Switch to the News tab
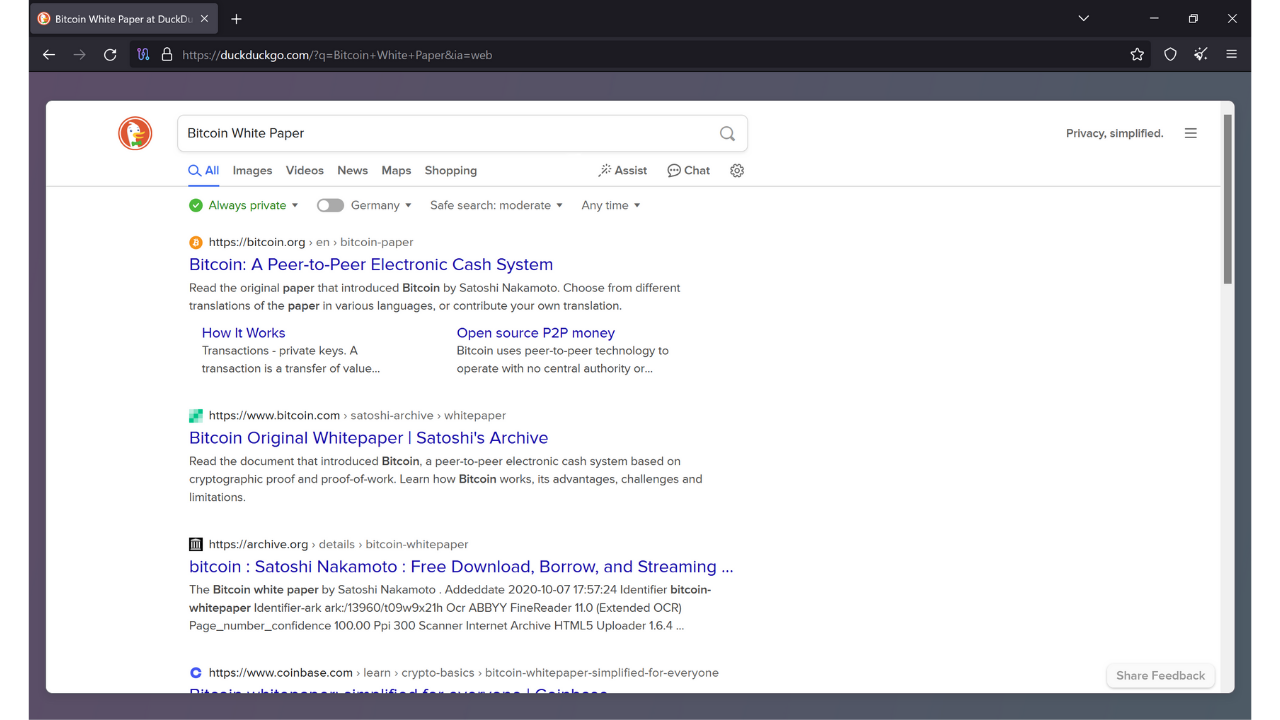1280x720 pixels. (352, 170)
